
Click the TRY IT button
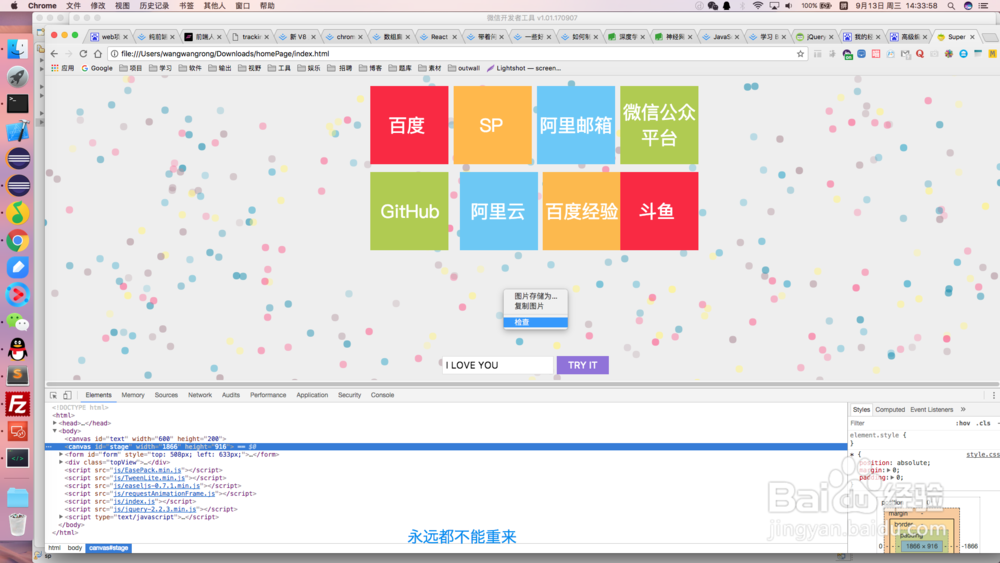pos(582,365)
